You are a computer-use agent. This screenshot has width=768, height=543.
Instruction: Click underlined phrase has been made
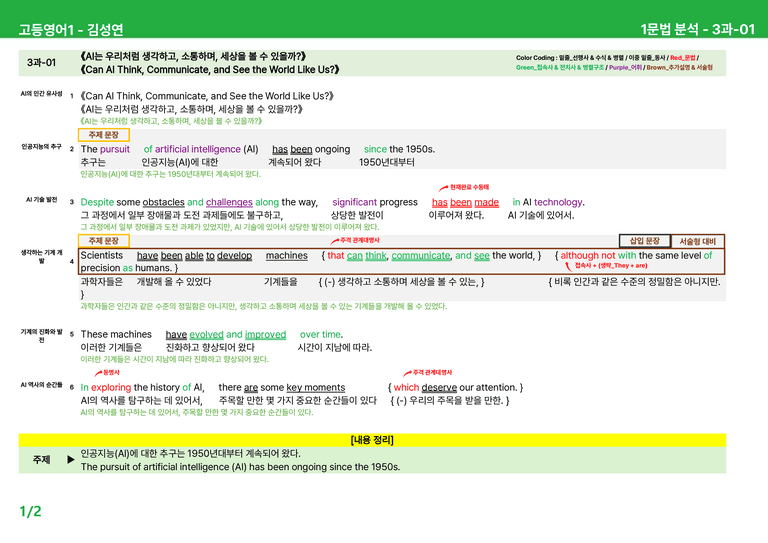(x=465, y=202)
